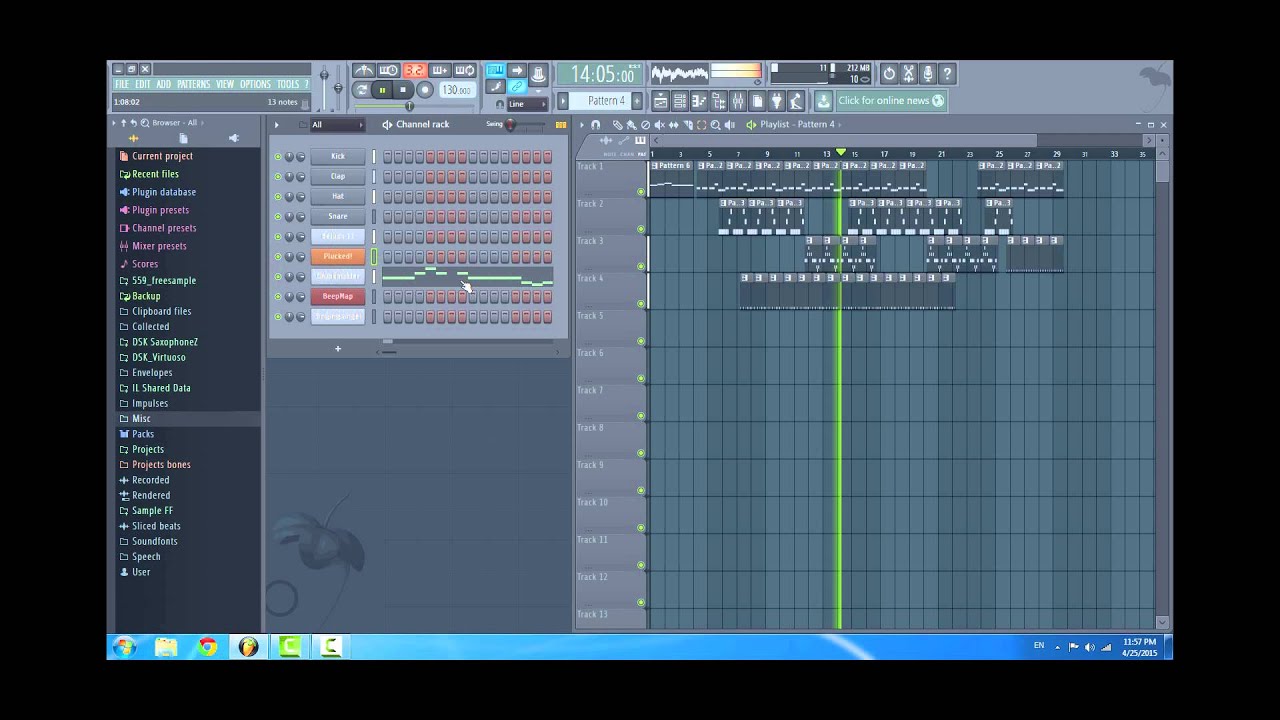Open the playlist view toolbar icon
The height and width of the screenshot is (720, 1280).
pos(660,101)
